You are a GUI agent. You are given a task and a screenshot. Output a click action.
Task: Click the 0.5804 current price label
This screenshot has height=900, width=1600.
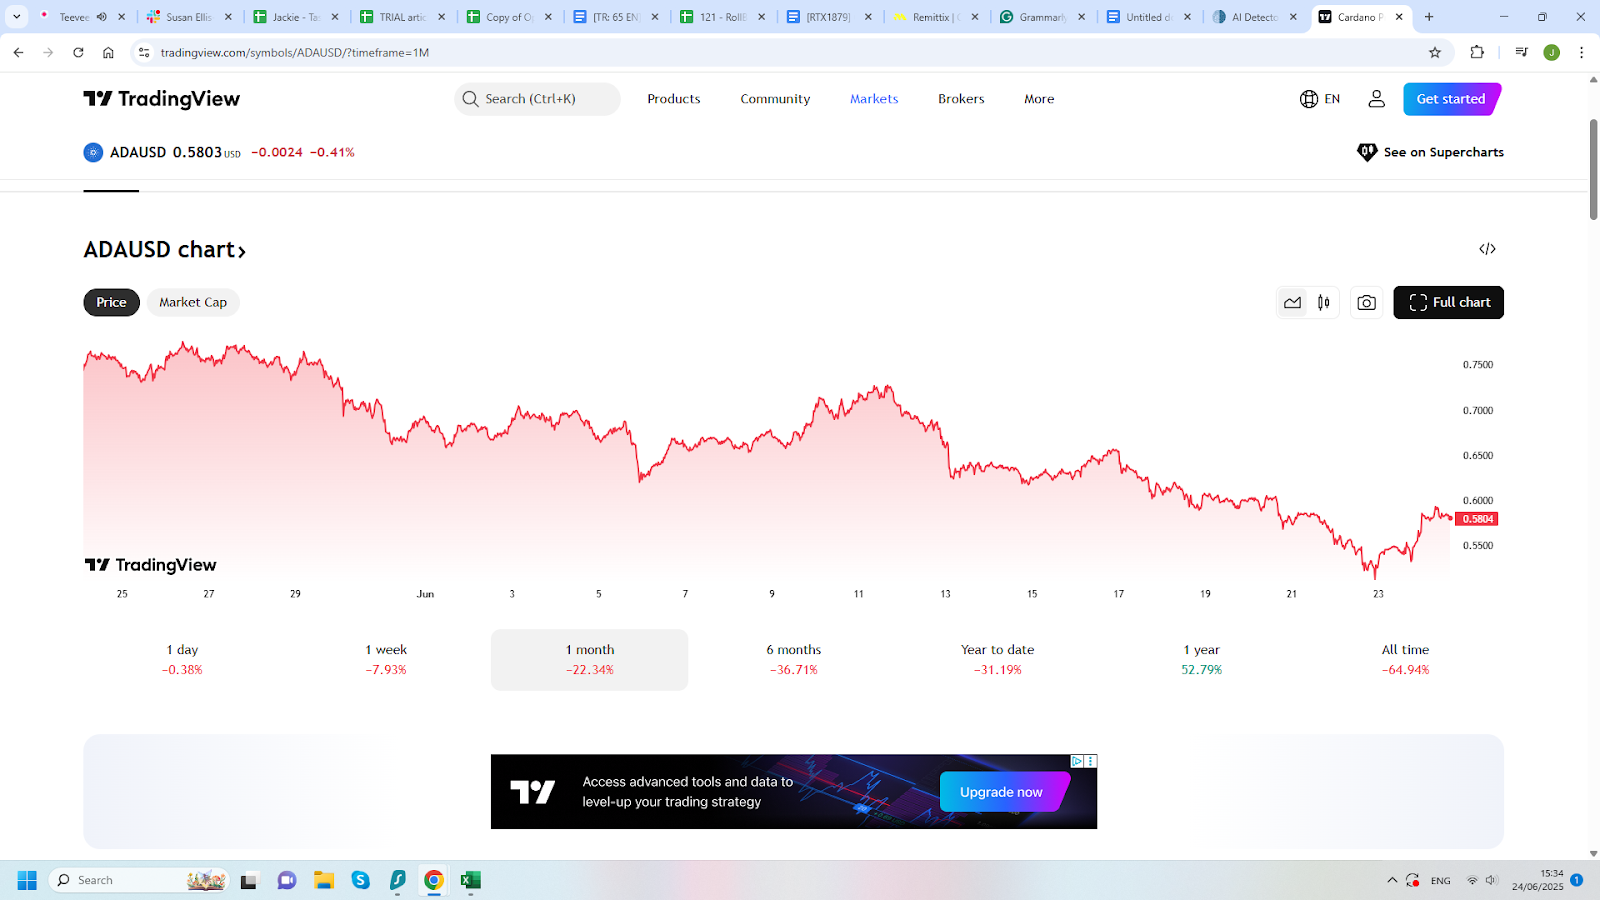point(1477,519)
